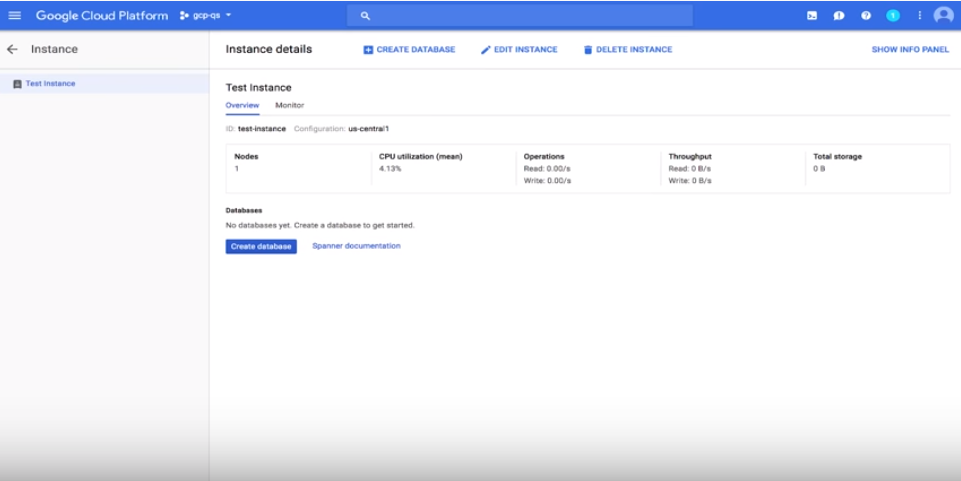Click the search bar input field

pos(520,15)
